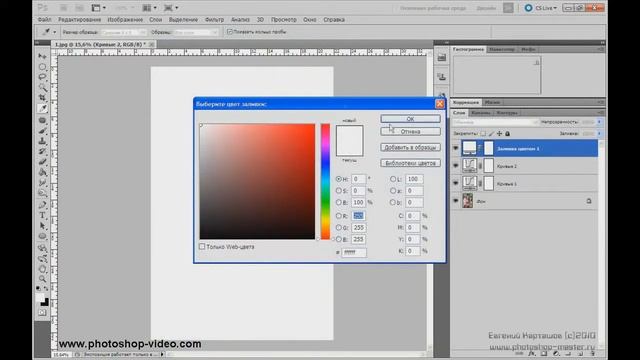Select the Crop tool
This screenshot has width=640, height=360.
click(42, 98)
